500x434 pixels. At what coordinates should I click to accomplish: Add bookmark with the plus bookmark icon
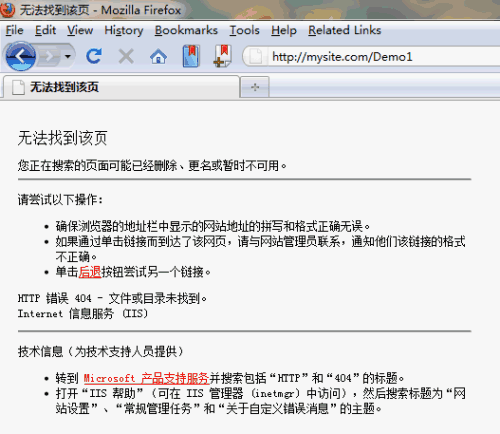click(x=222, y=56)
